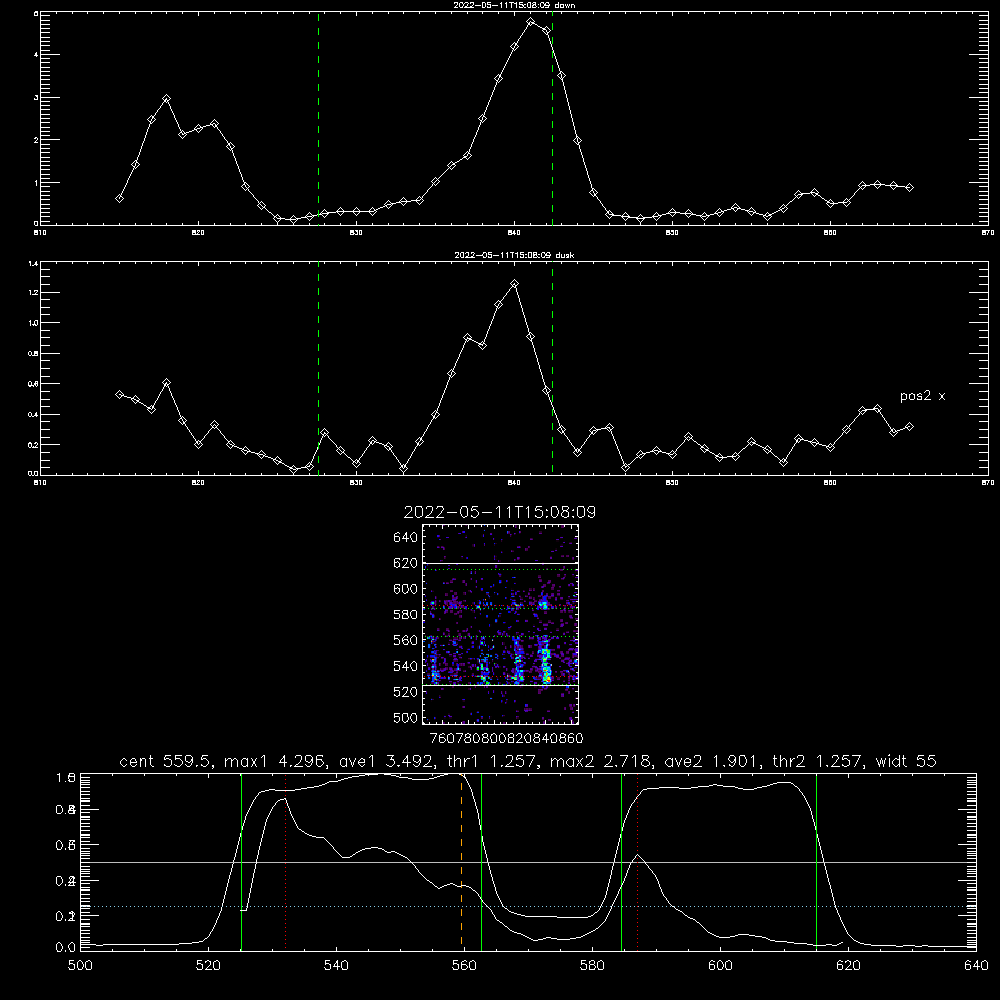Click the '600' y-axis label beside the spectrogram
Image resolution: width=1000 pixels, height=1000 pixels.
pos(406,589)
